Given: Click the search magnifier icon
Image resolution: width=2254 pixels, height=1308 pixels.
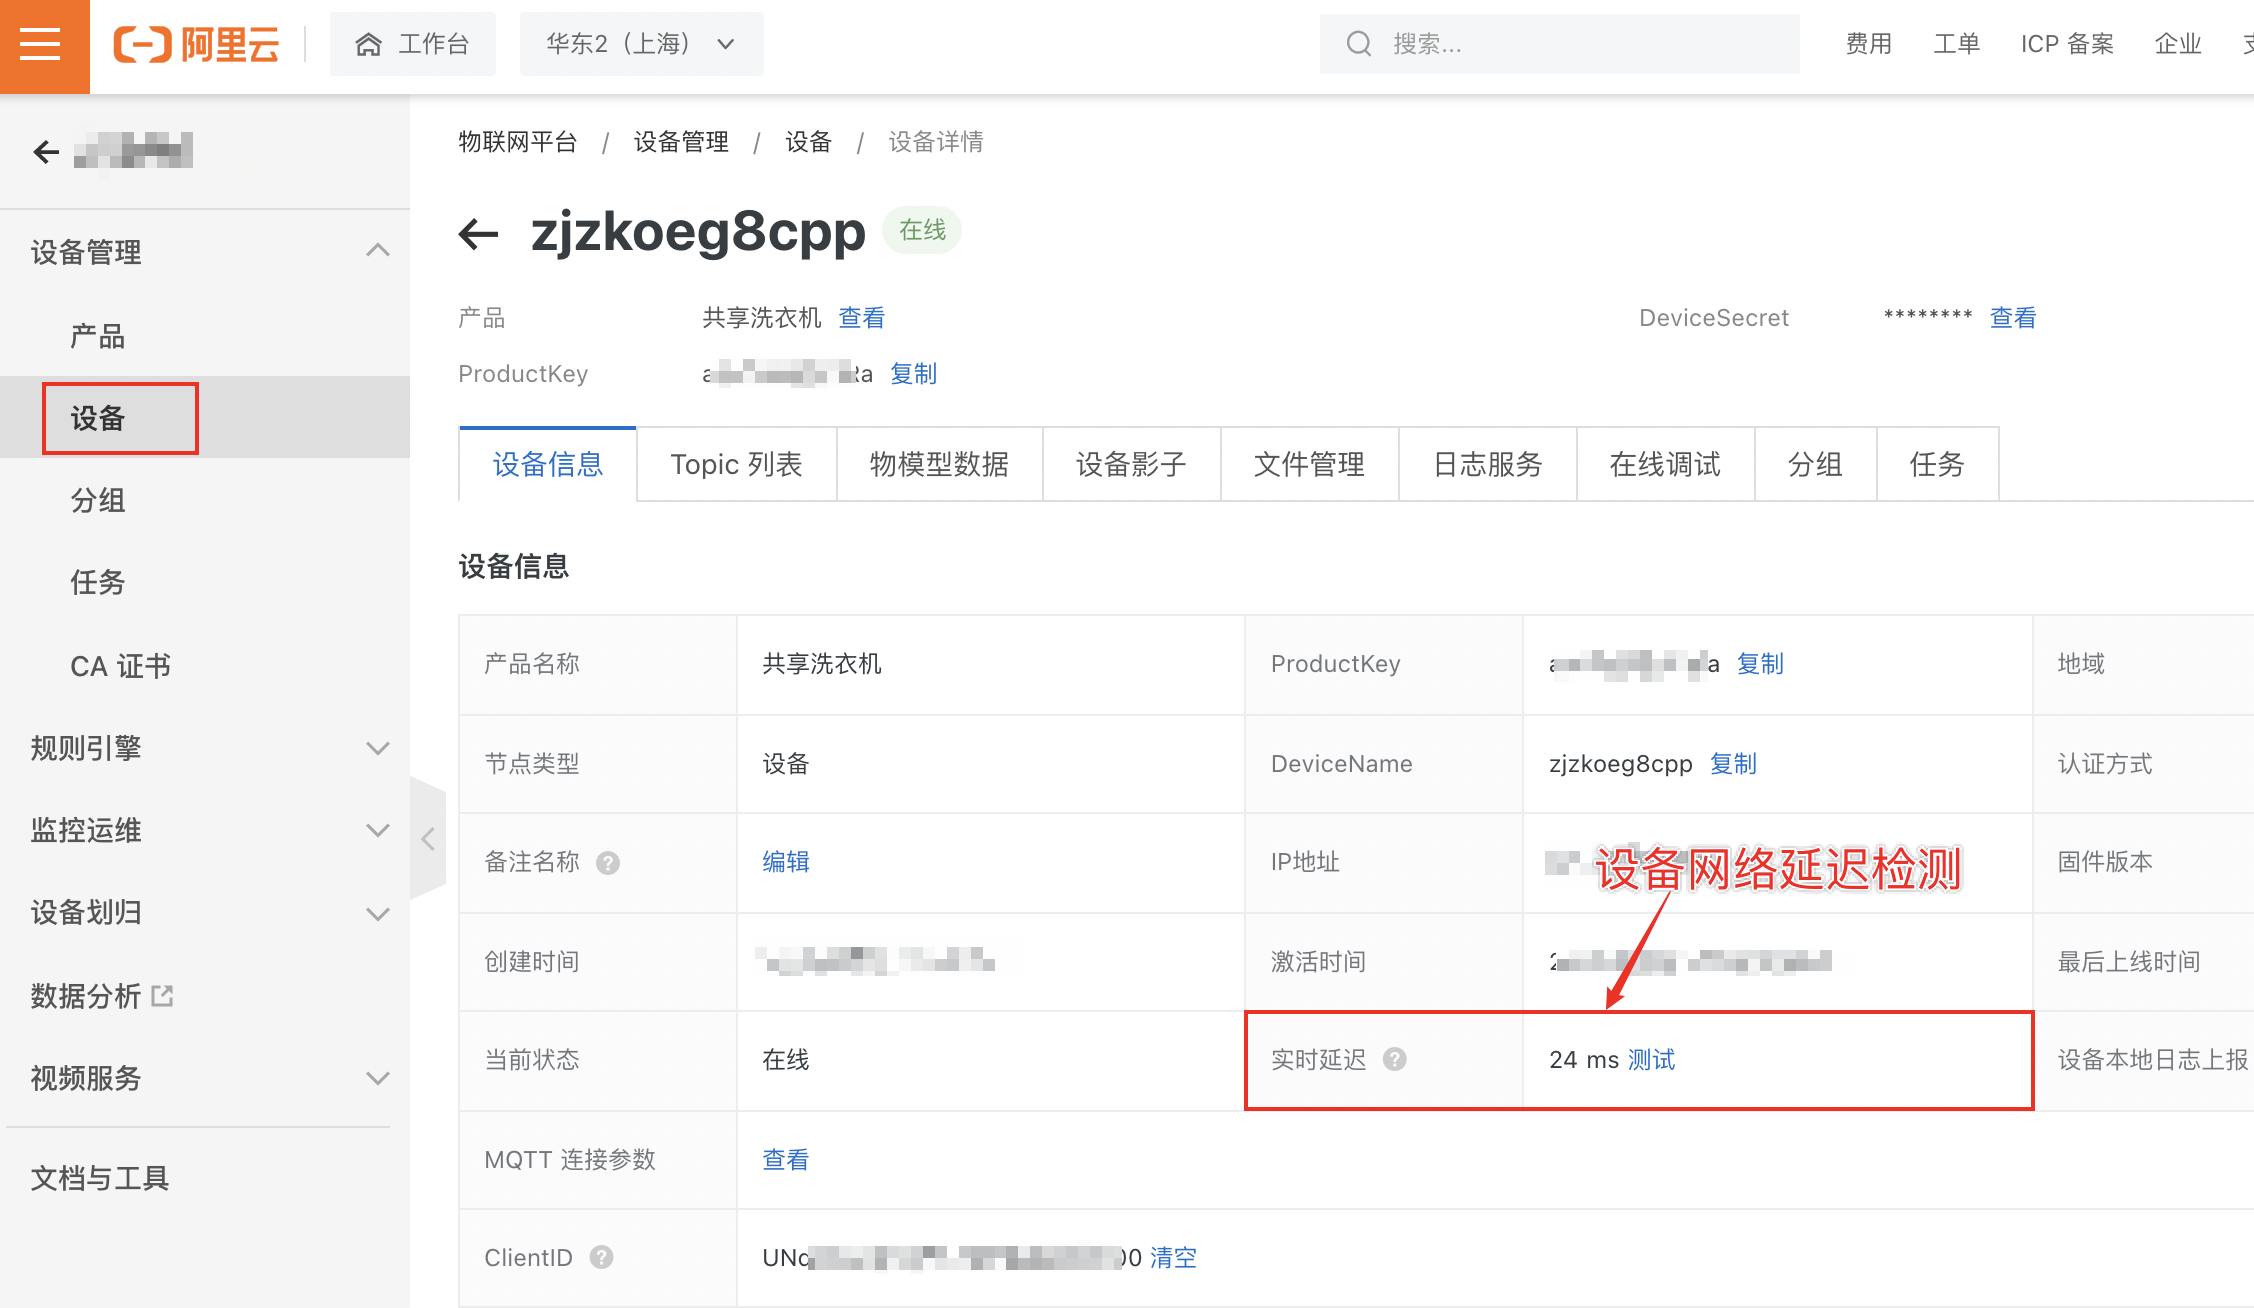Looking at the screenshot, I should 1358,44.
